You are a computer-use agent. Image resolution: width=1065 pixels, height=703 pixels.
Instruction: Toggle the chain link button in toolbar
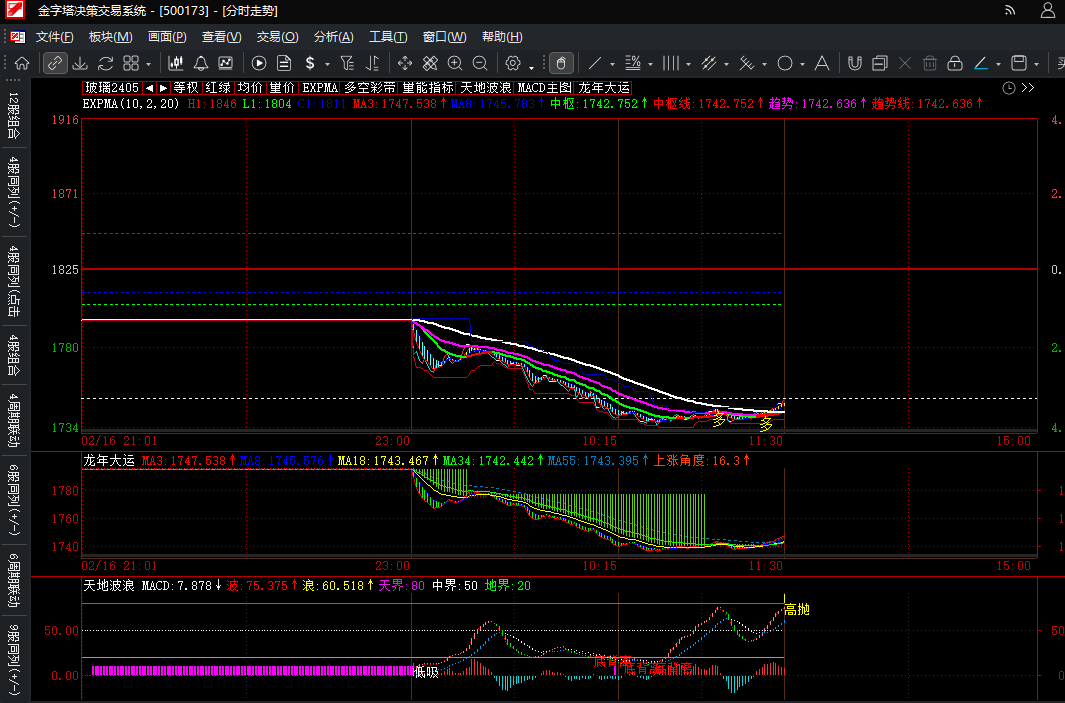[x=54, y=63]
